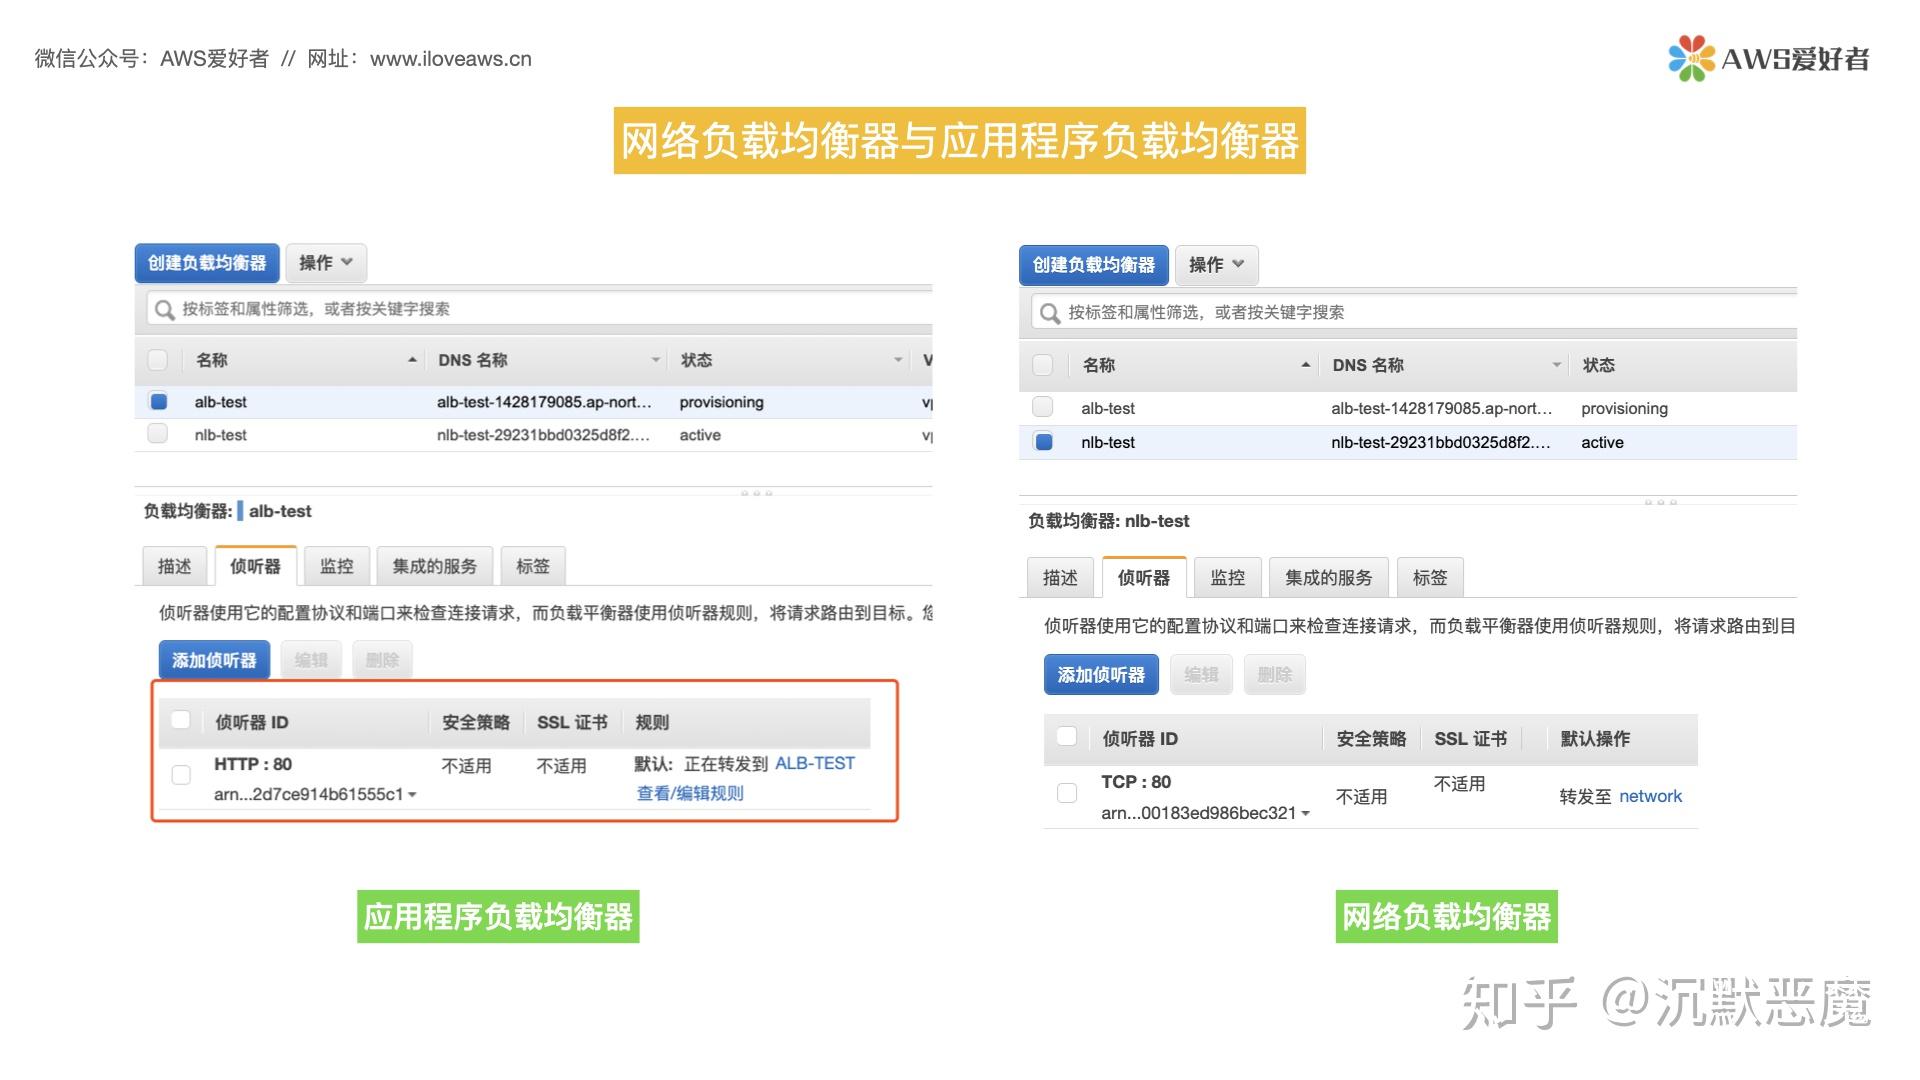This screenshot has height=1080, width=1920.
Task: Switch to 监控 tab for nlb-test
Action: (x=1228, y=578)
